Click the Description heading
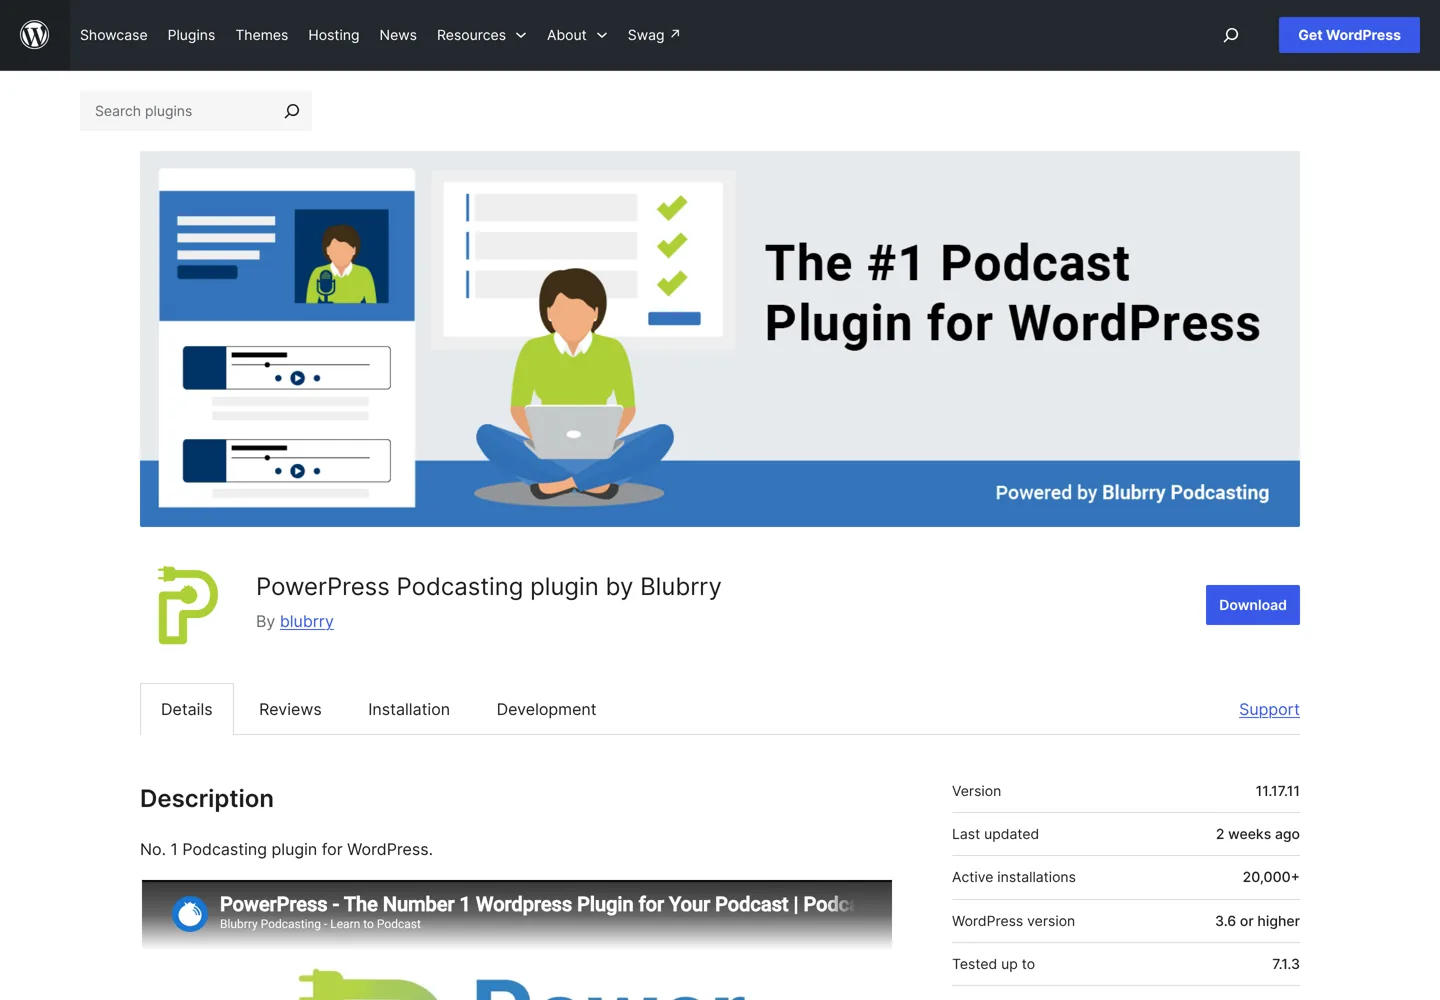 (x=207, y=798)
